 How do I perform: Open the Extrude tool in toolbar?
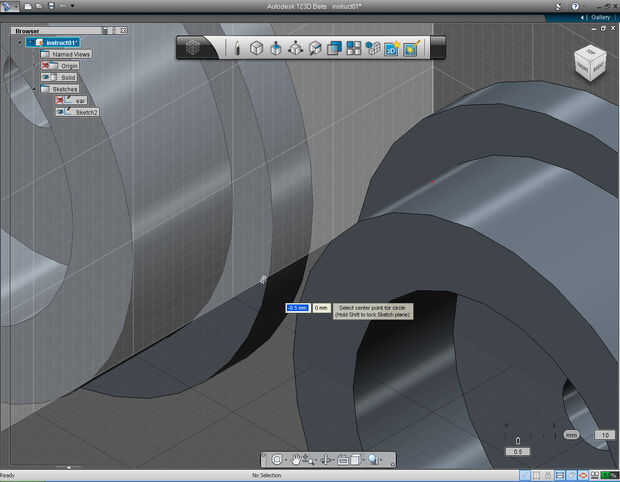pyautogui.click(x=276, y=48)
